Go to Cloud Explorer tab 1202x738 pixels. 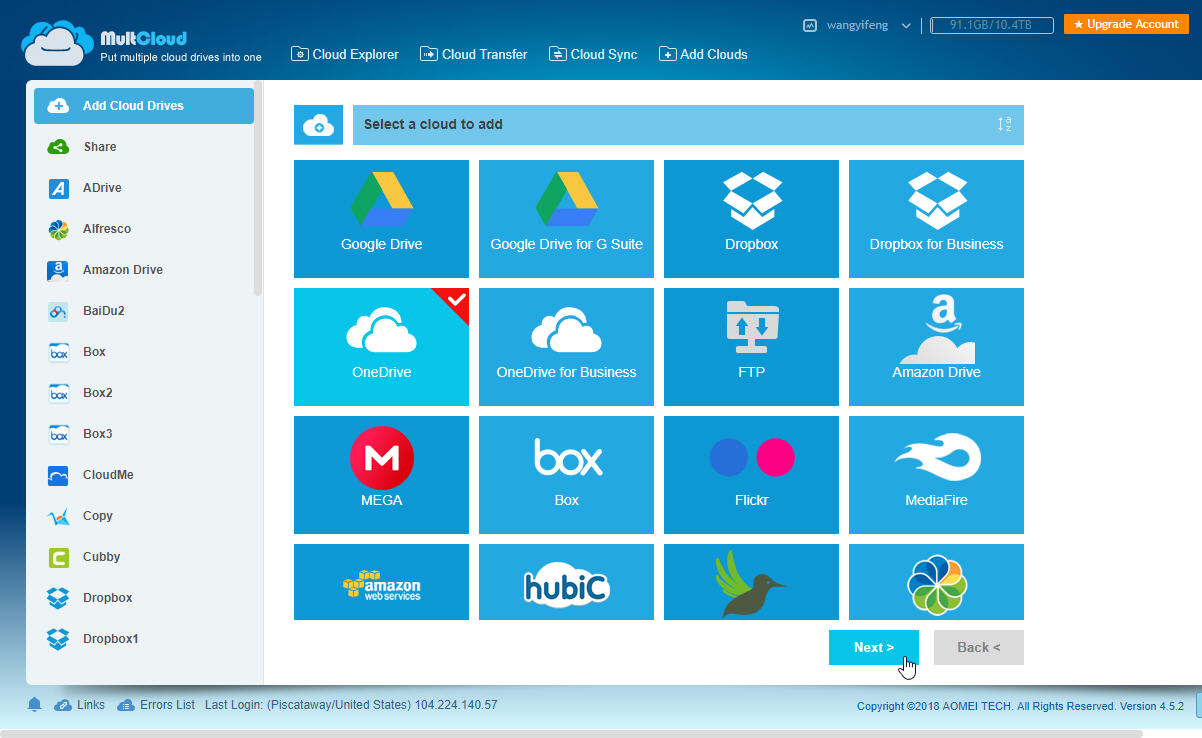(345, 54)
